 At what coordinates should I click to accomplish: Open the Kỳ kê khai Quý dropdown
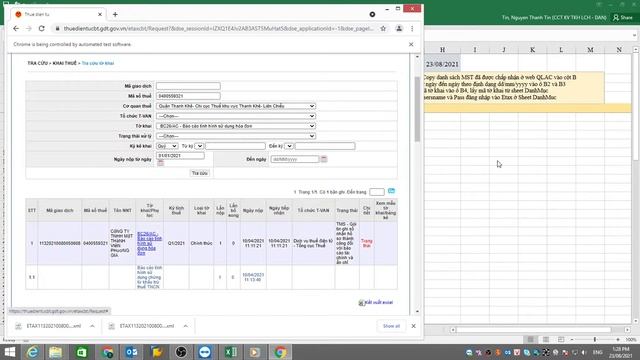(167, 146)
